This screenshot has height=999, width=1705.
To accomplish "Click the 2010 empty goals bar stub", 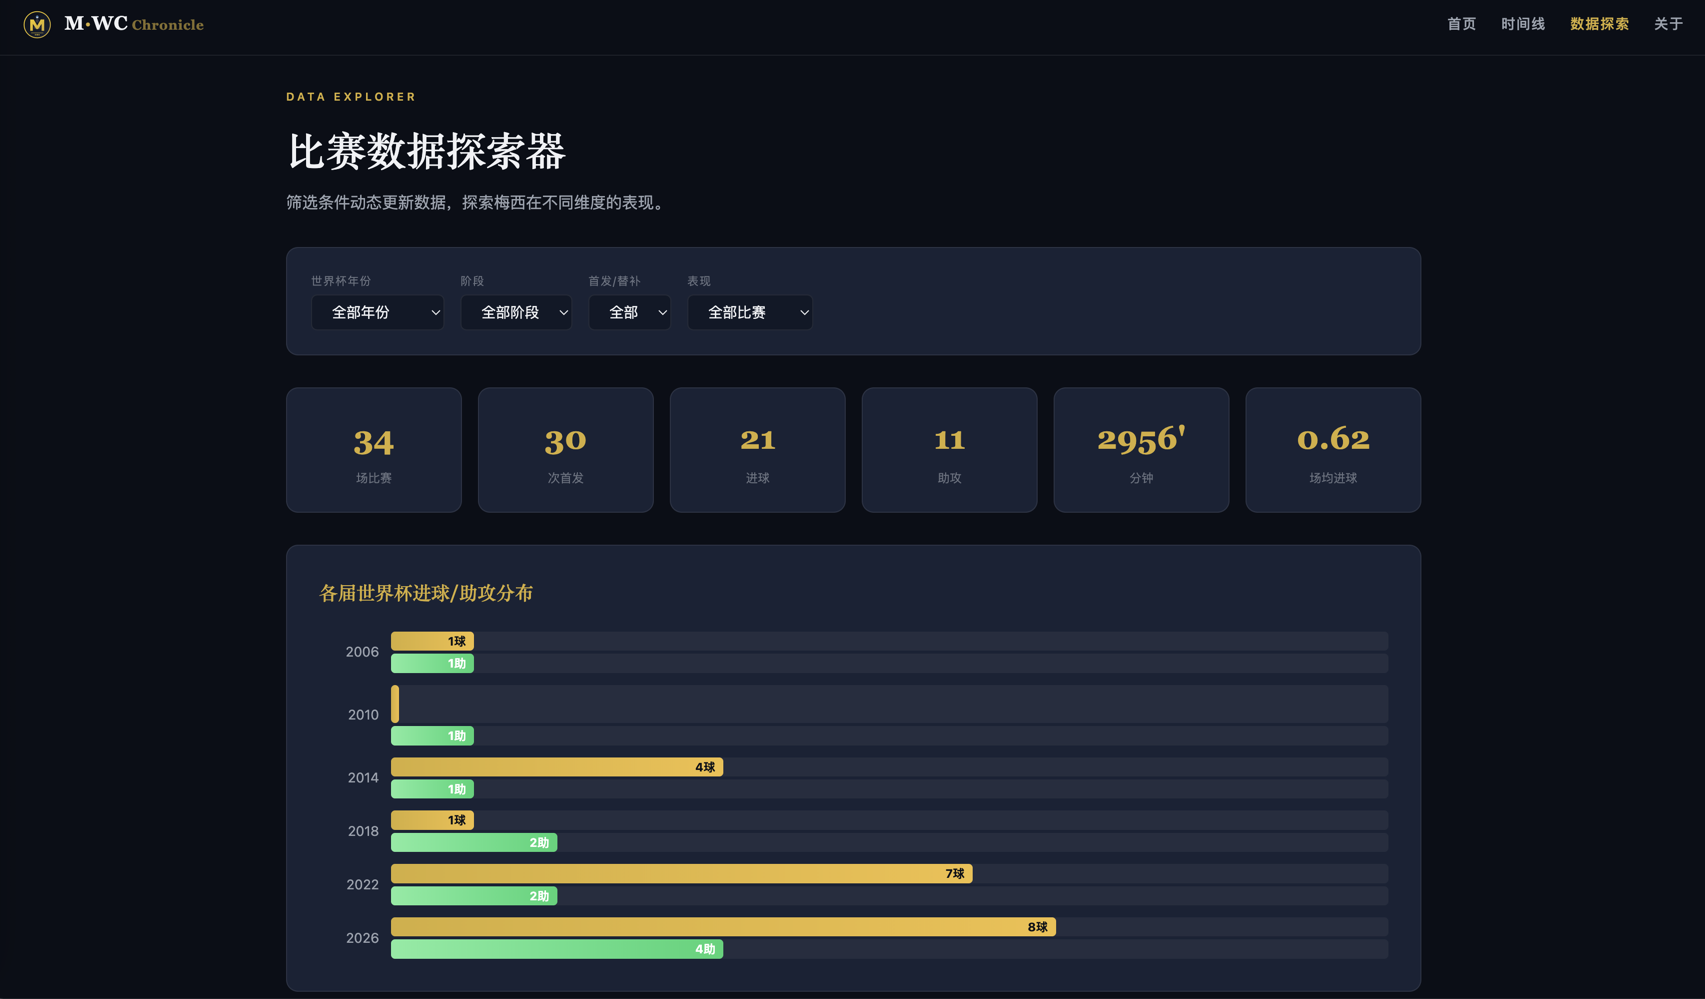I will tap(395, 704).
